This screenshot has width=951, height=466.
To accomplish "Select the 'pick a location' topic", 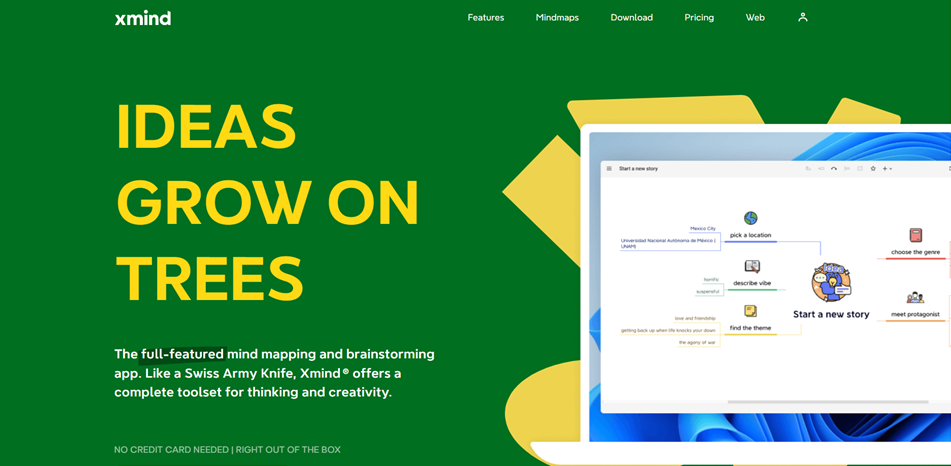I will (x=750, y=235).
